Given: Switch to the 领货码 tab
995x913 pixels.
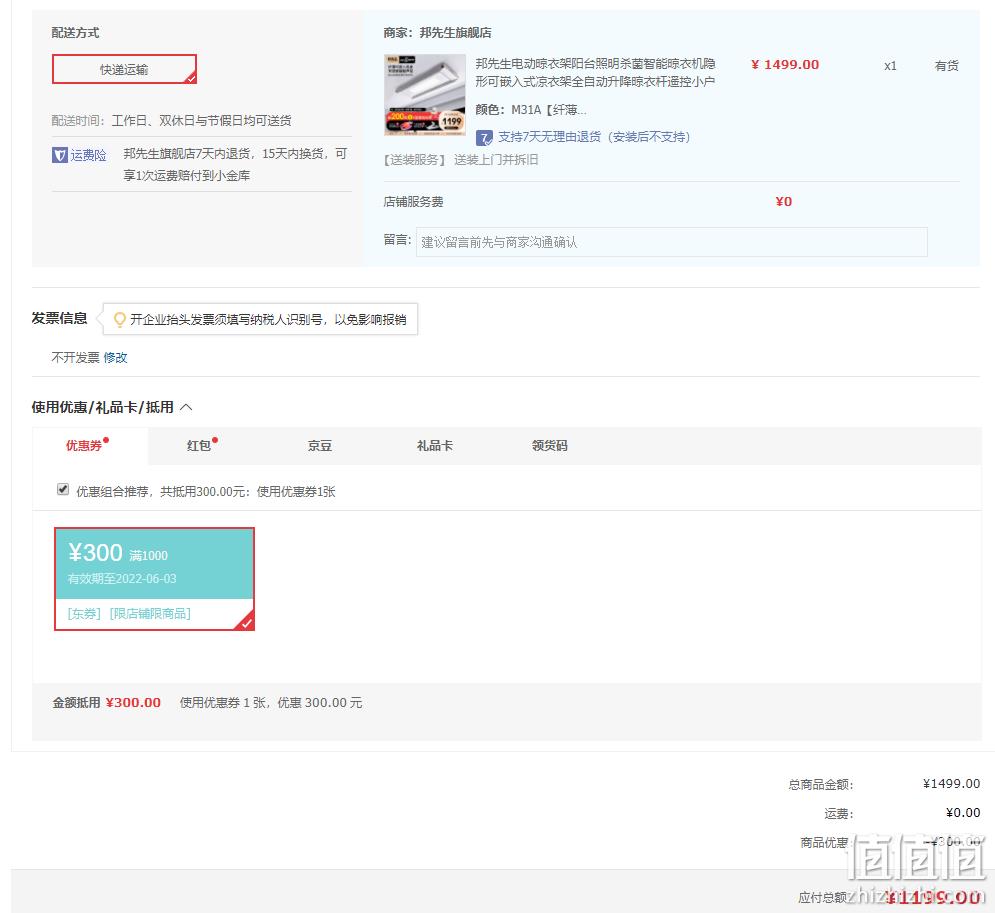Looking at the screenshot, I should [x=550, y=445].
